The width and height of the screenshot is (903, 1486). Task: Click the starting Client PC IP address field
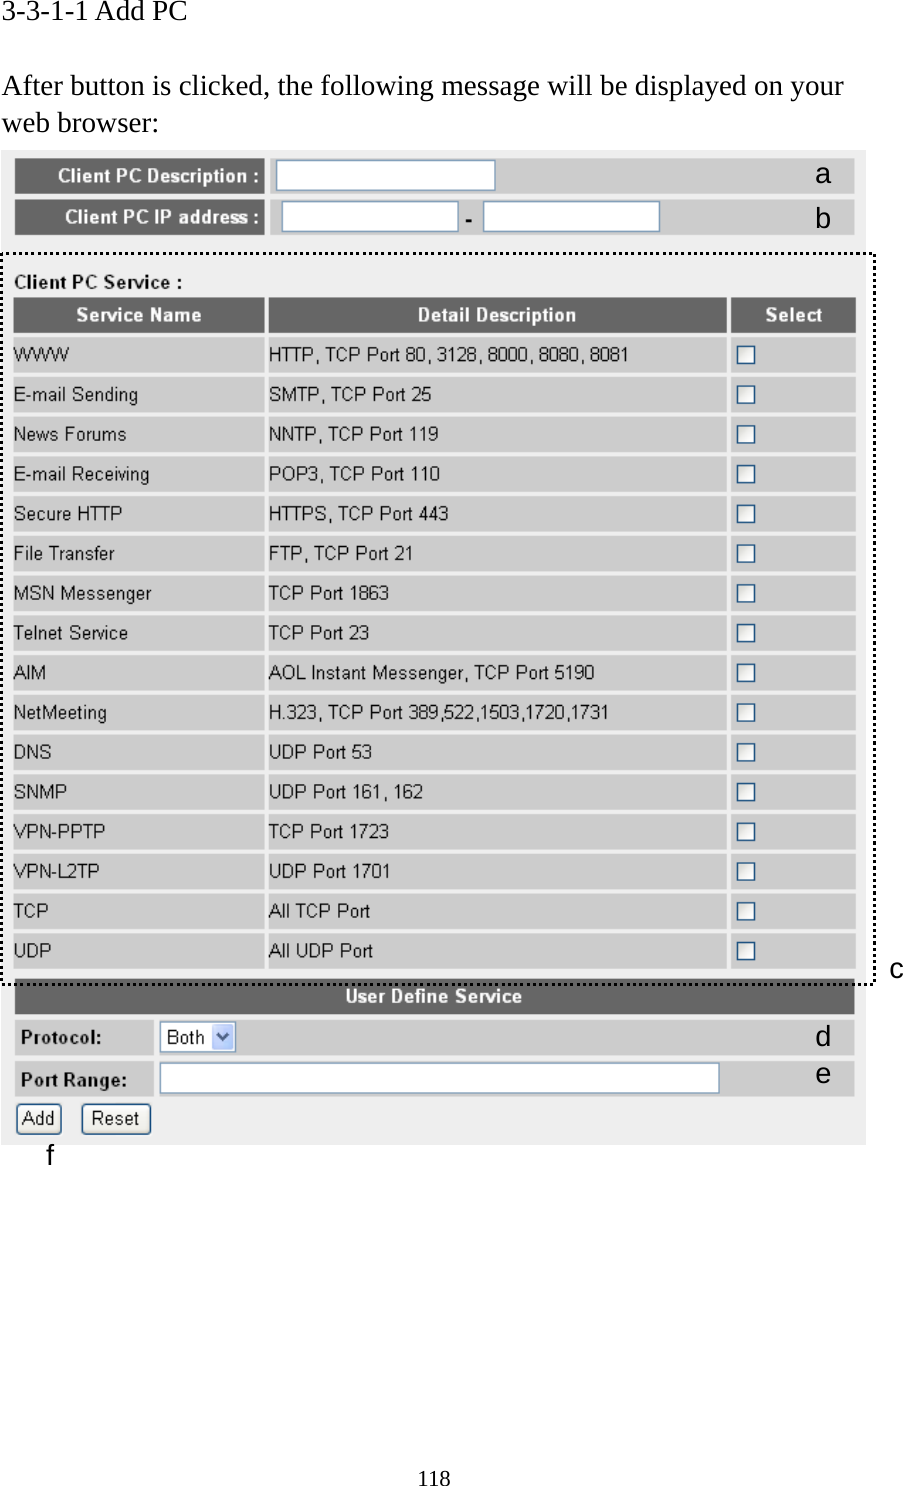click(370, 217)
